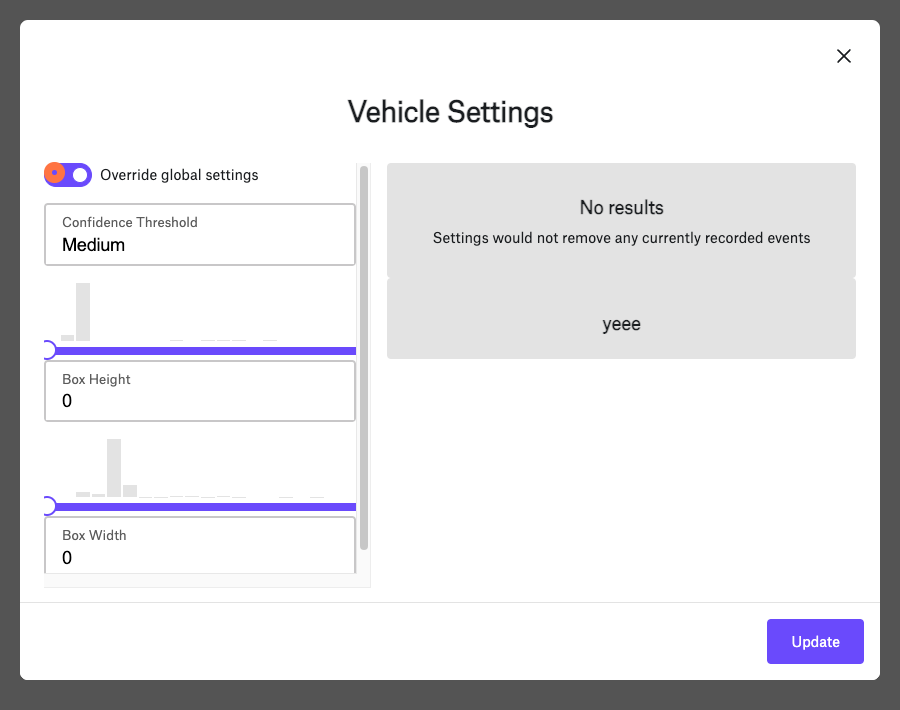This screenshot has height=710, width=900.
Task: Focus the Box Height input field
Action: click(200, 391)
